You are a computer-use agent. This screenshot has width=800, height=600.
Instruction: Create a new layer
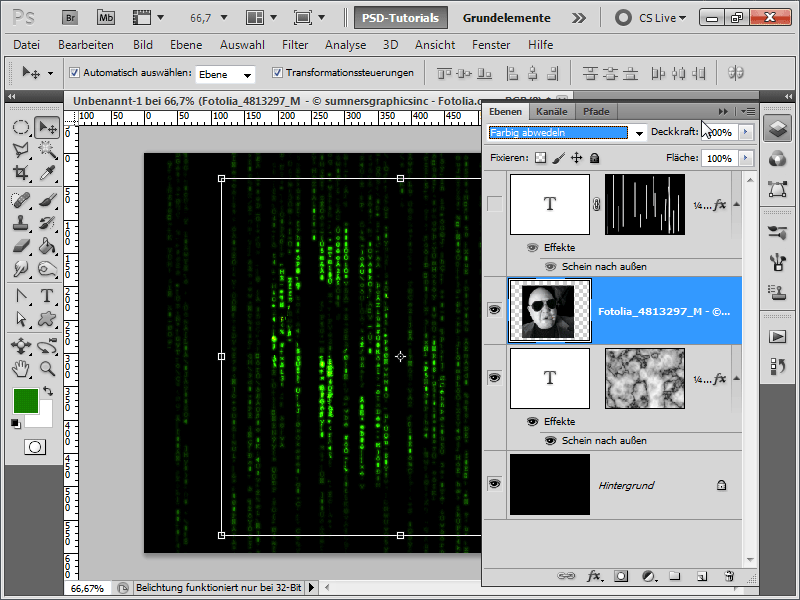[x=703, y=576]
